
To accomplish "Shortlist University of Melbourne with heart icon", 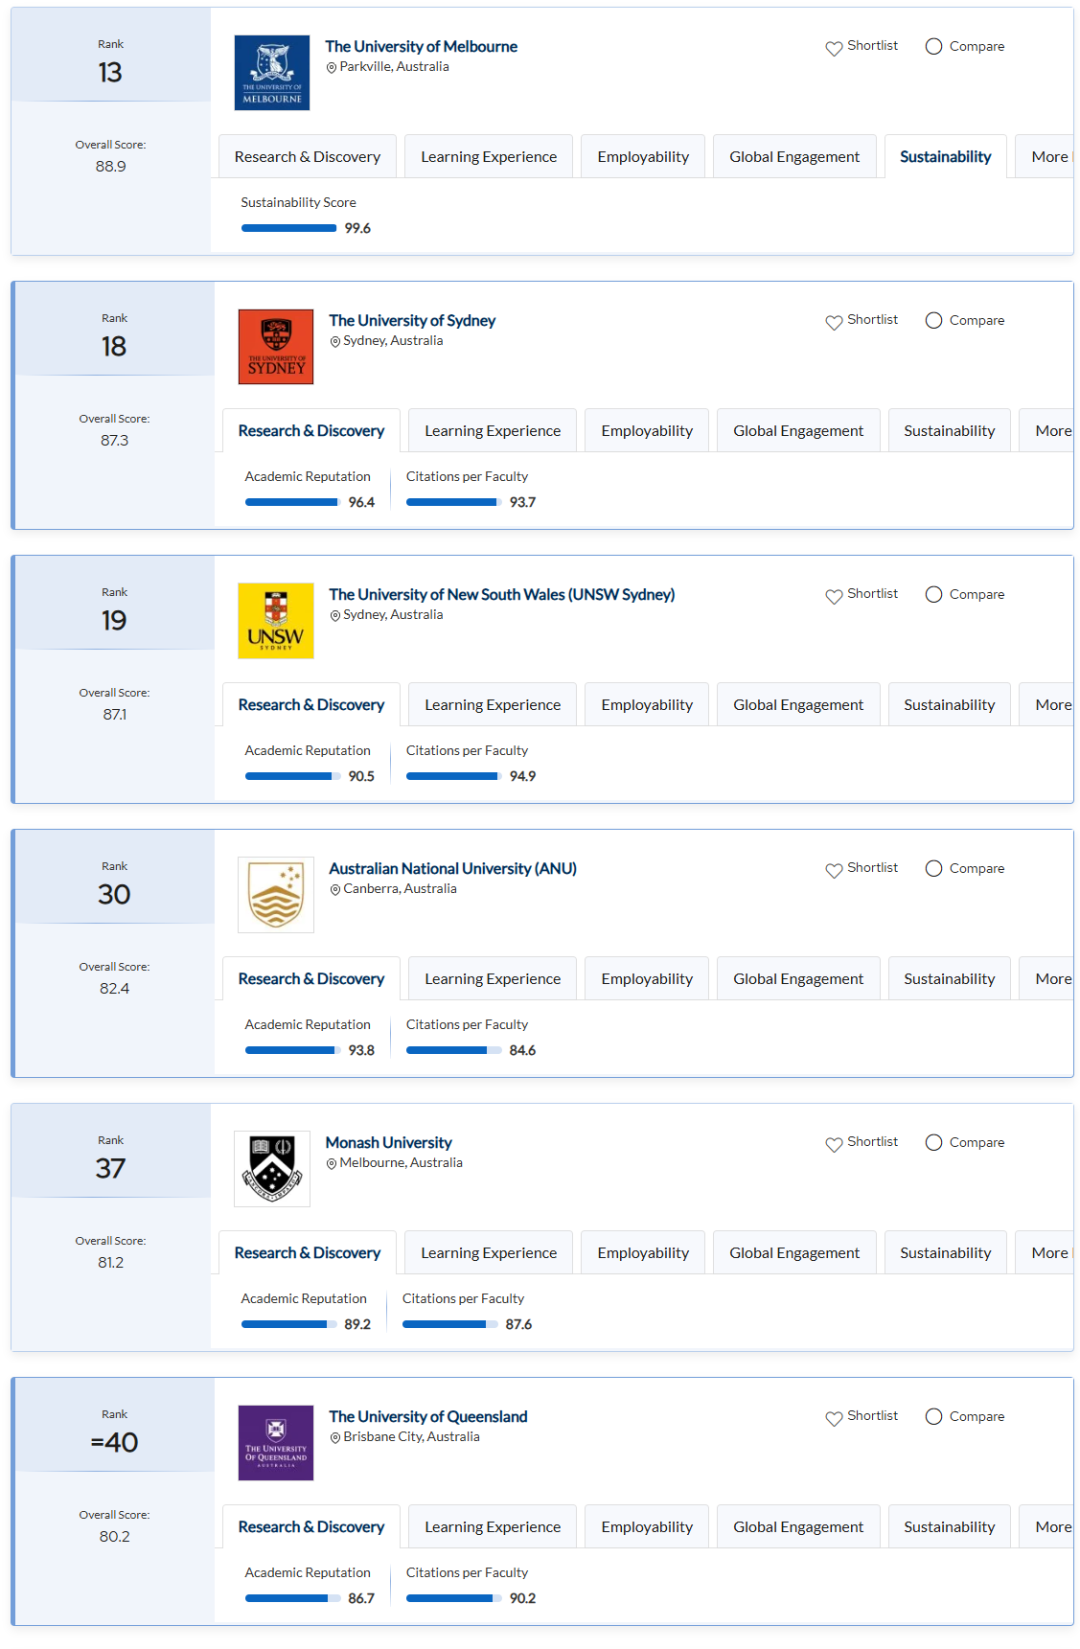I will (862, 47).
